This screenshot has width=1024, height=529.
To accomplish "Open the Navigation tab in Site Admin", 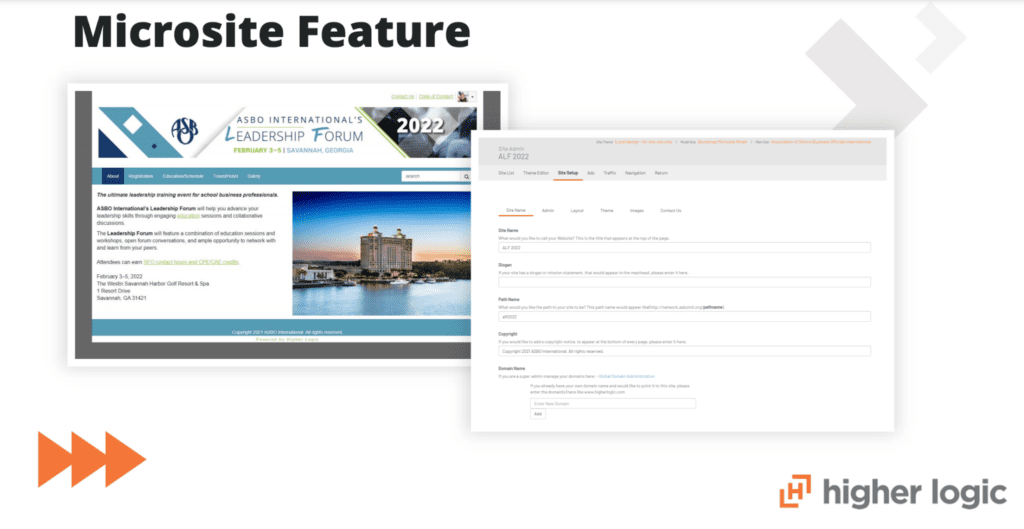I will pyautogui.click(x=635, y=173).
